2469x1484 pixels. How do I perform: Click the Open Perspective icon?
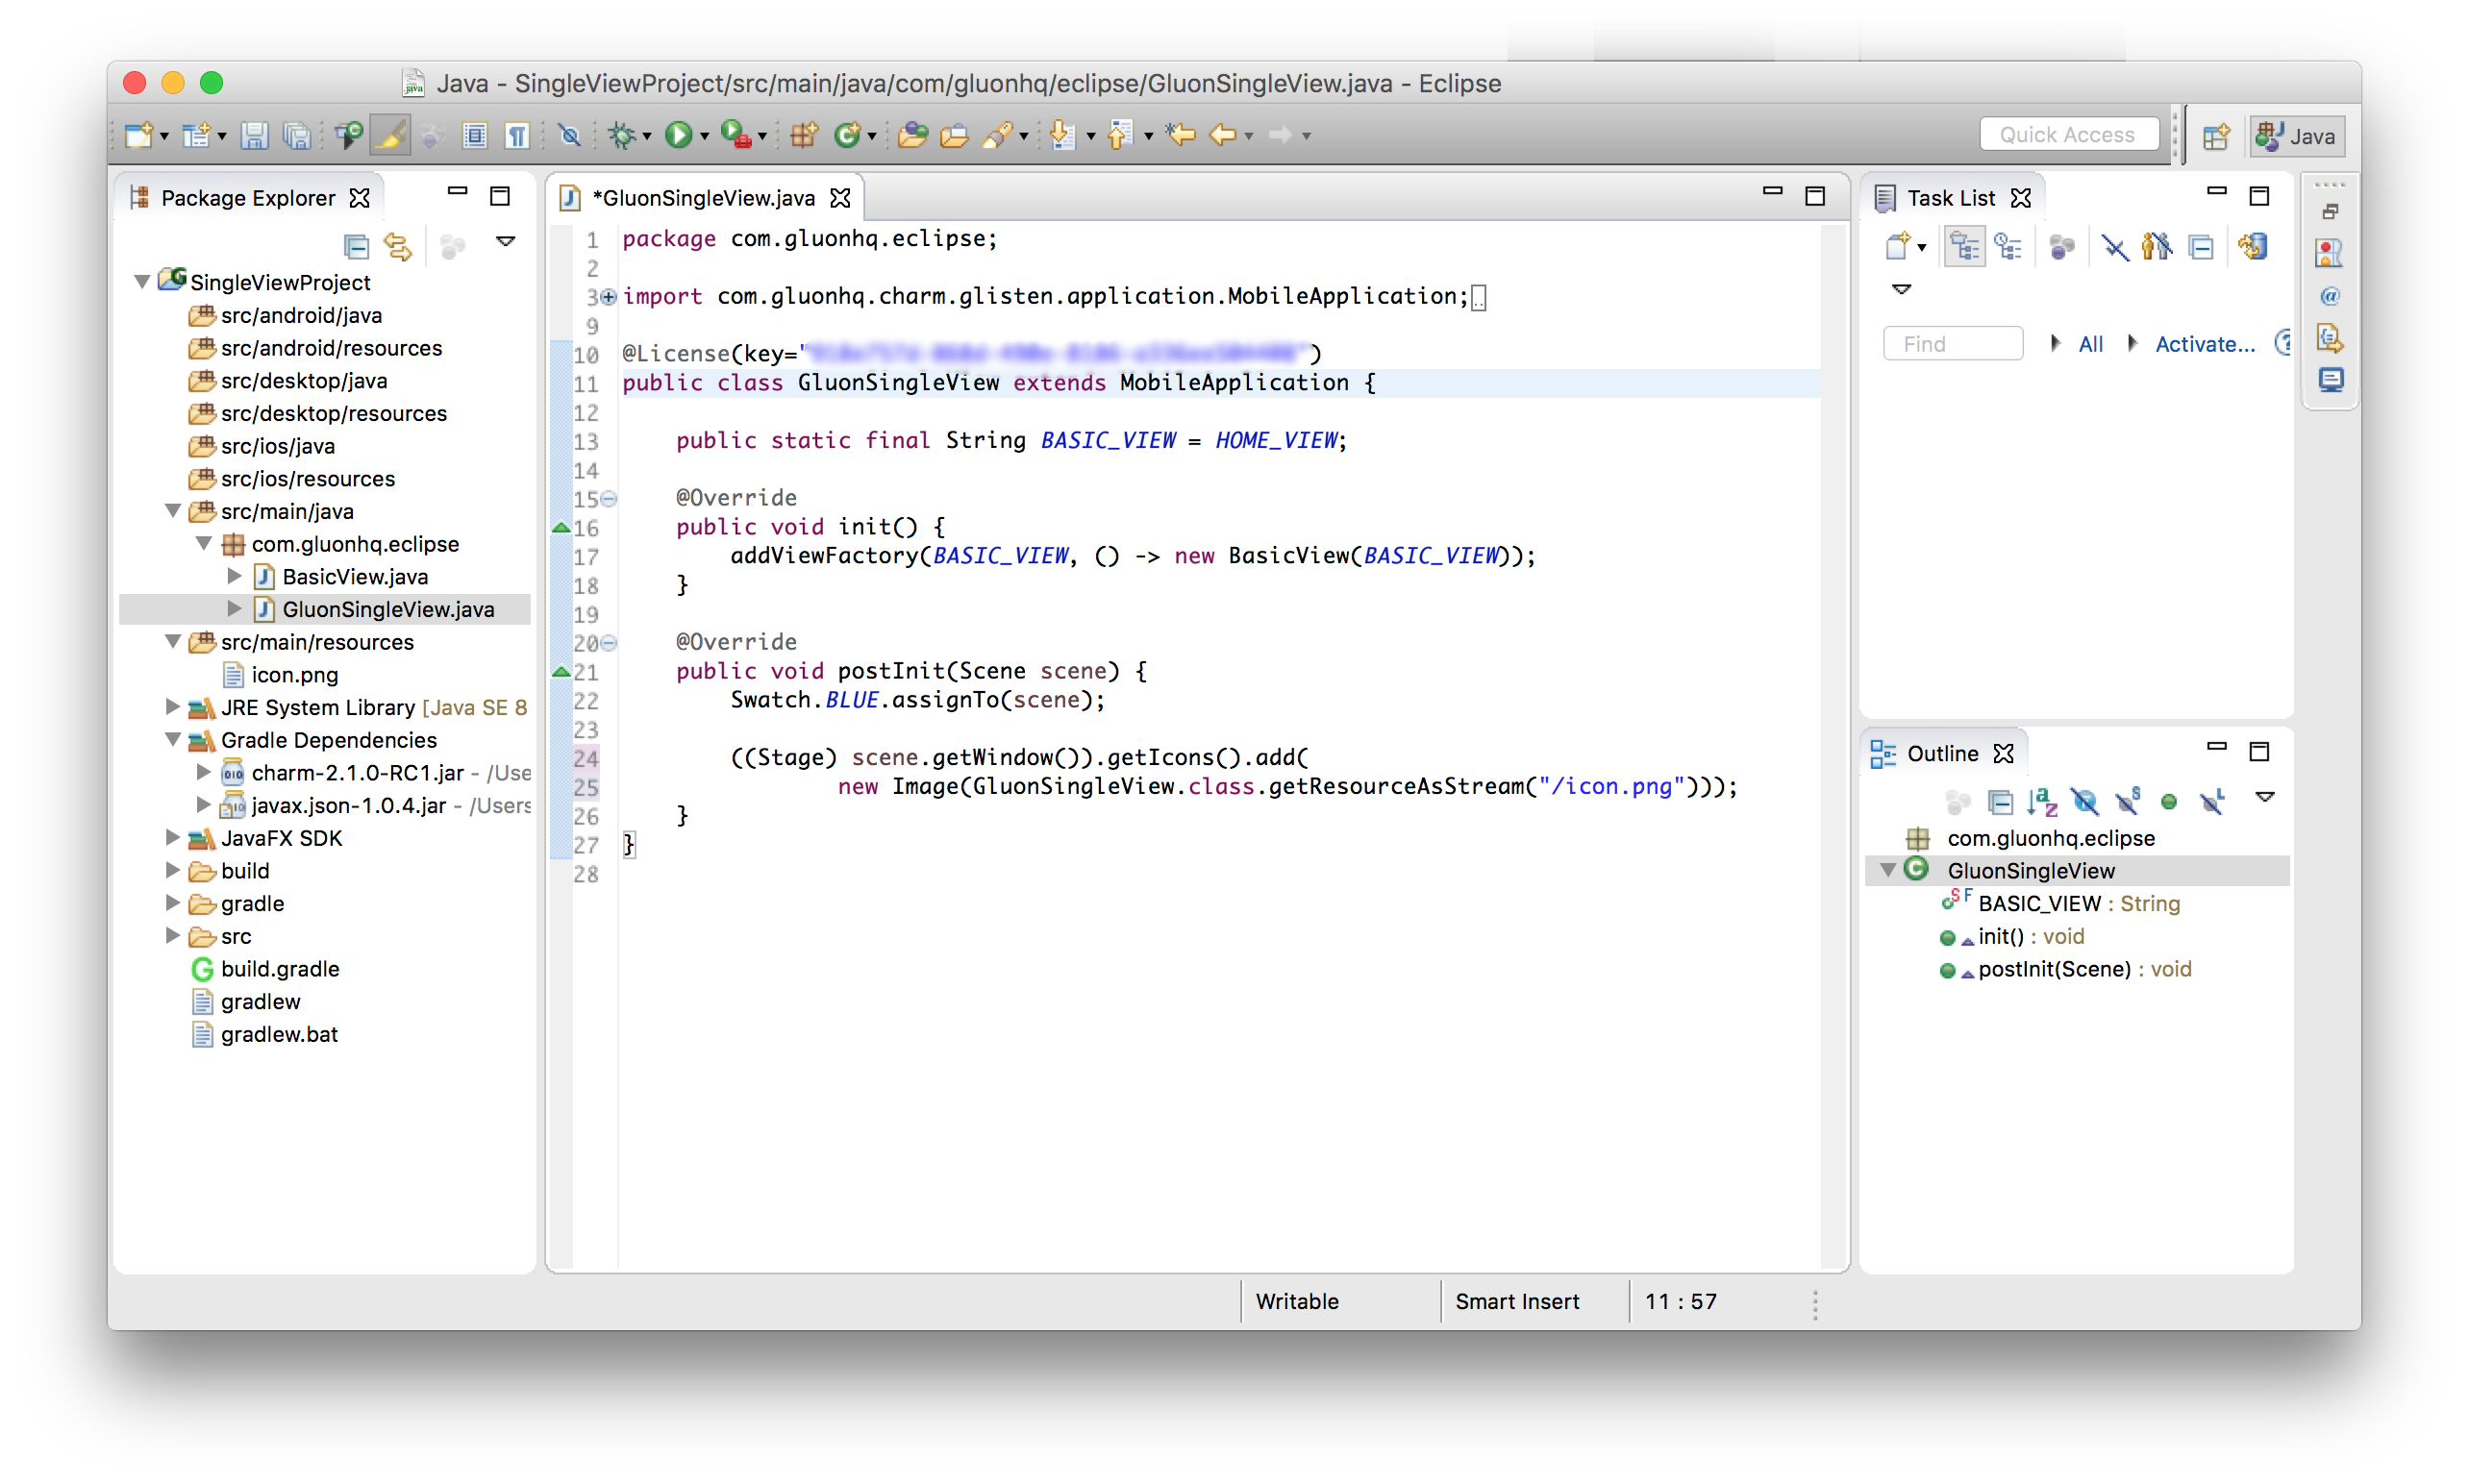2215,136
